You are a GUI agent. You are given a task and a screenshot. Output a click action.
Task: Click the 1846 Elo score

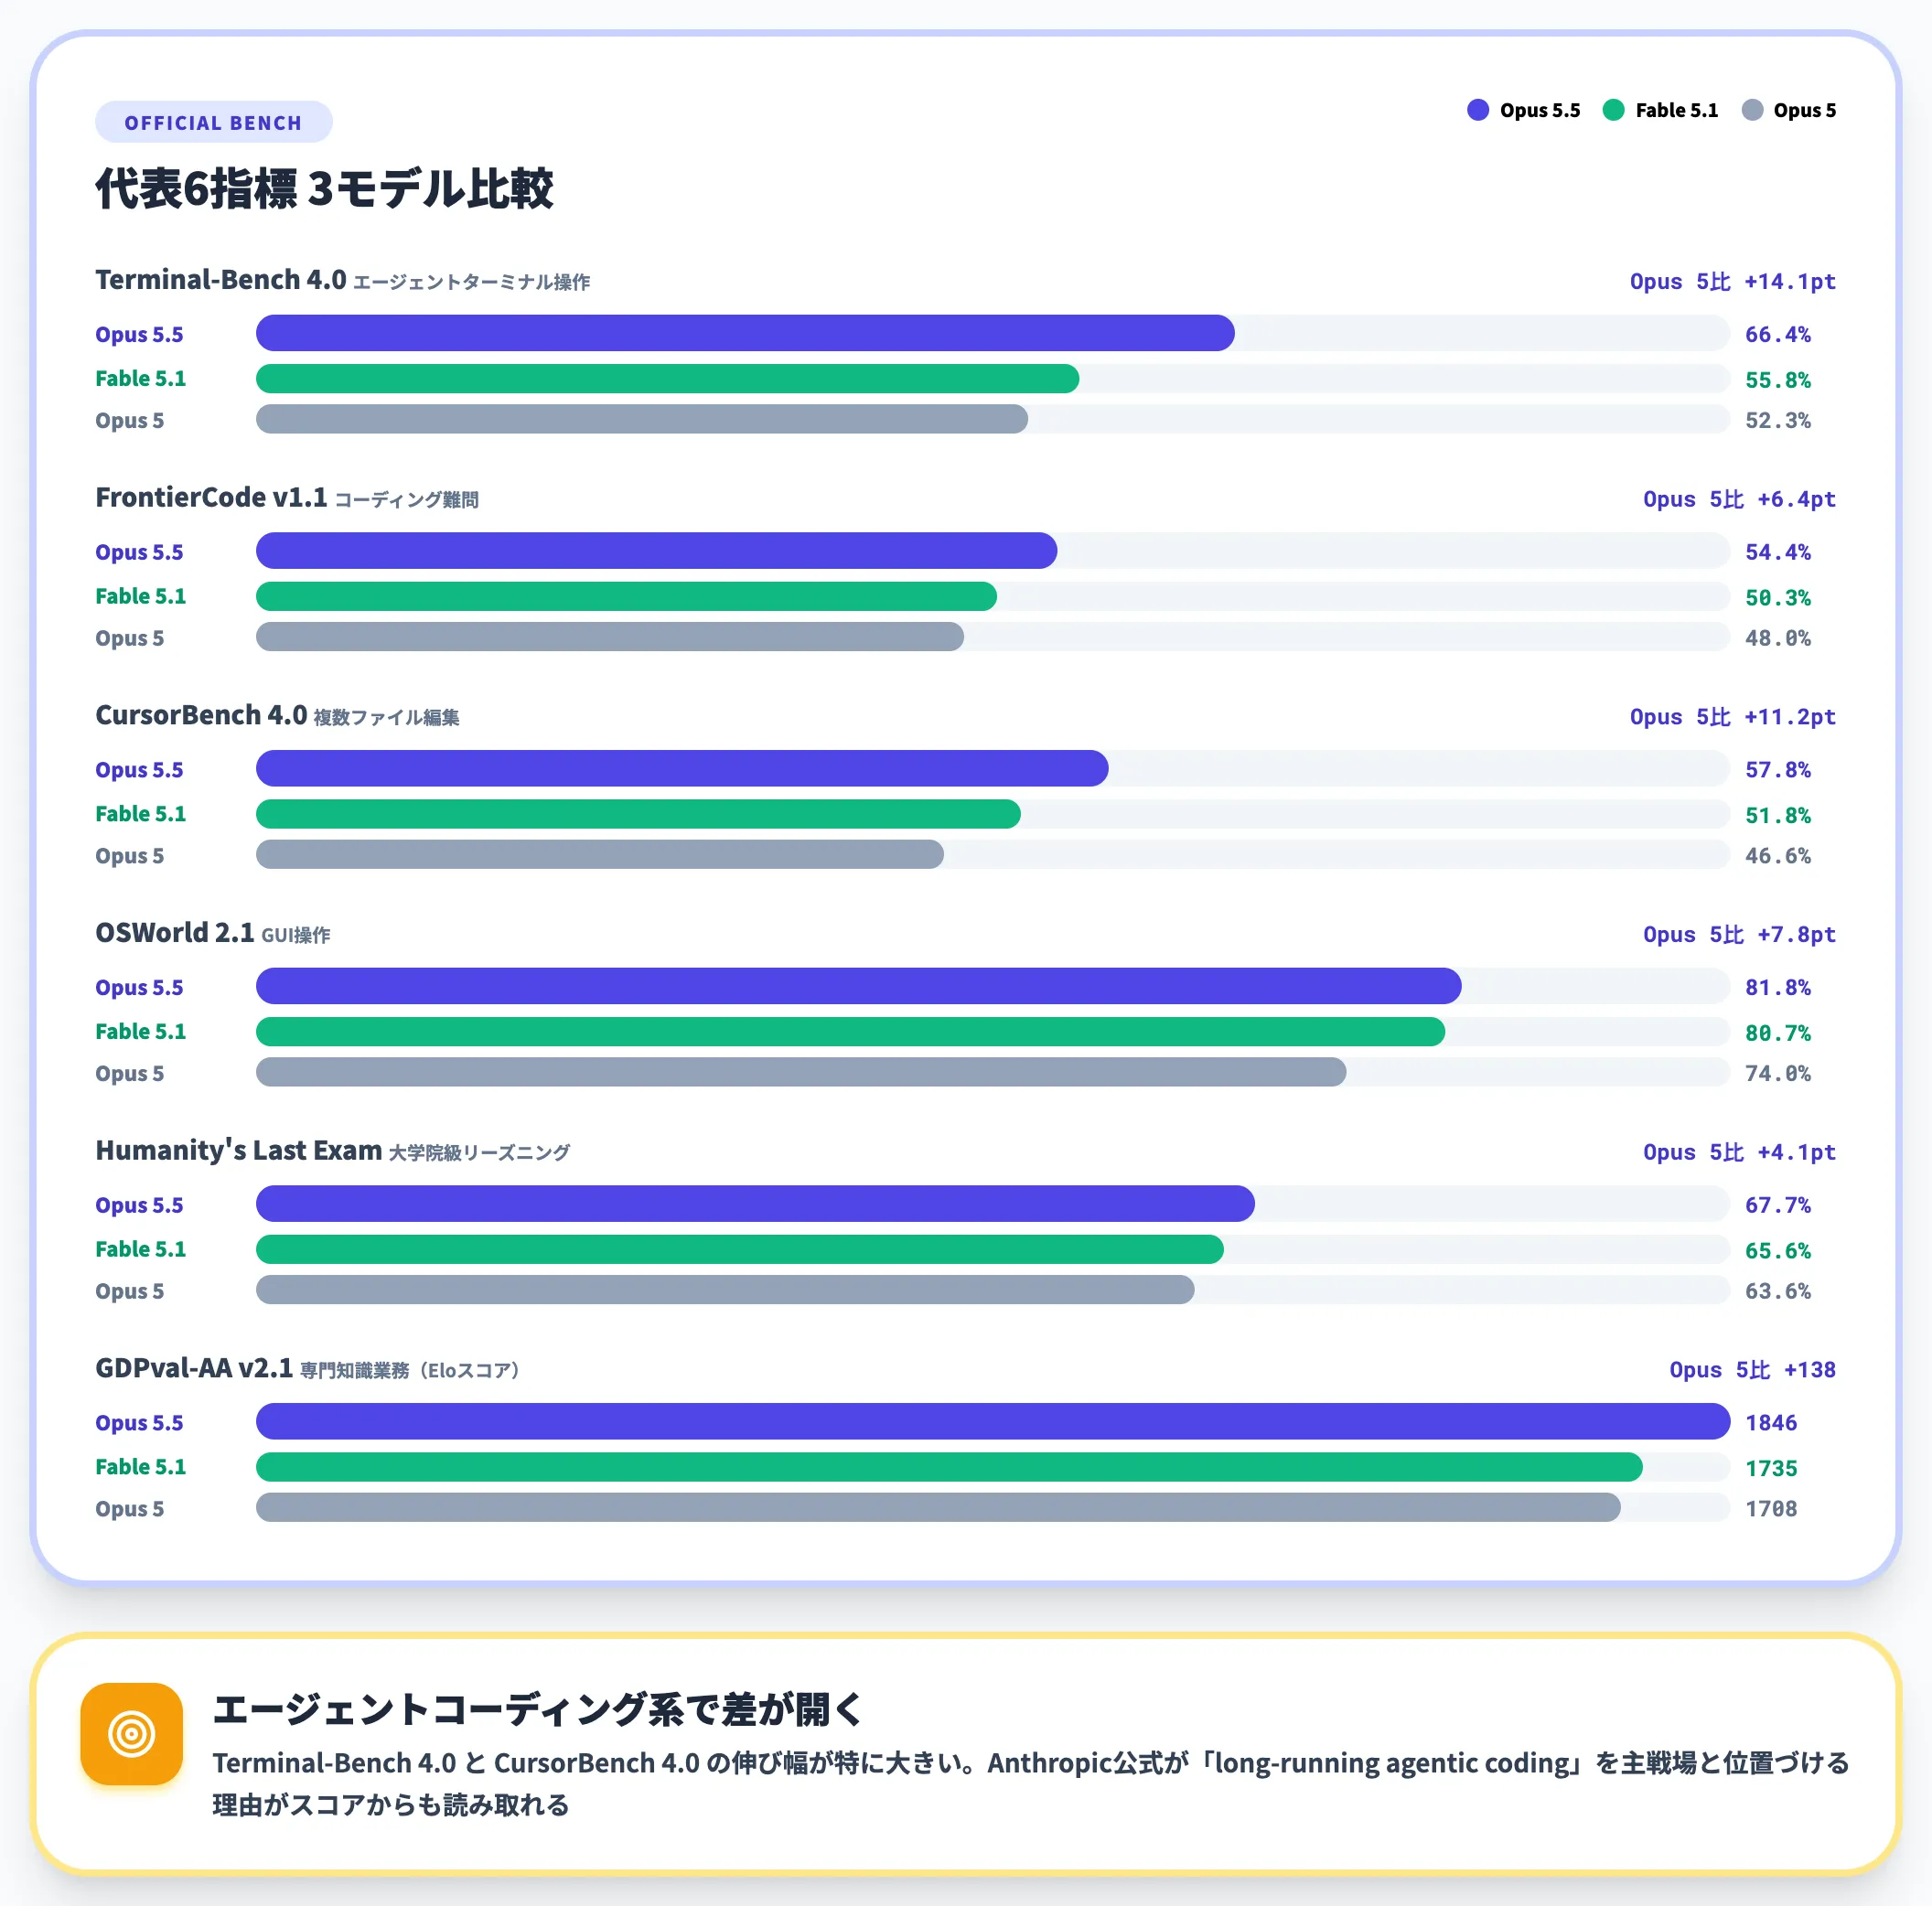pos(1771,1423)
